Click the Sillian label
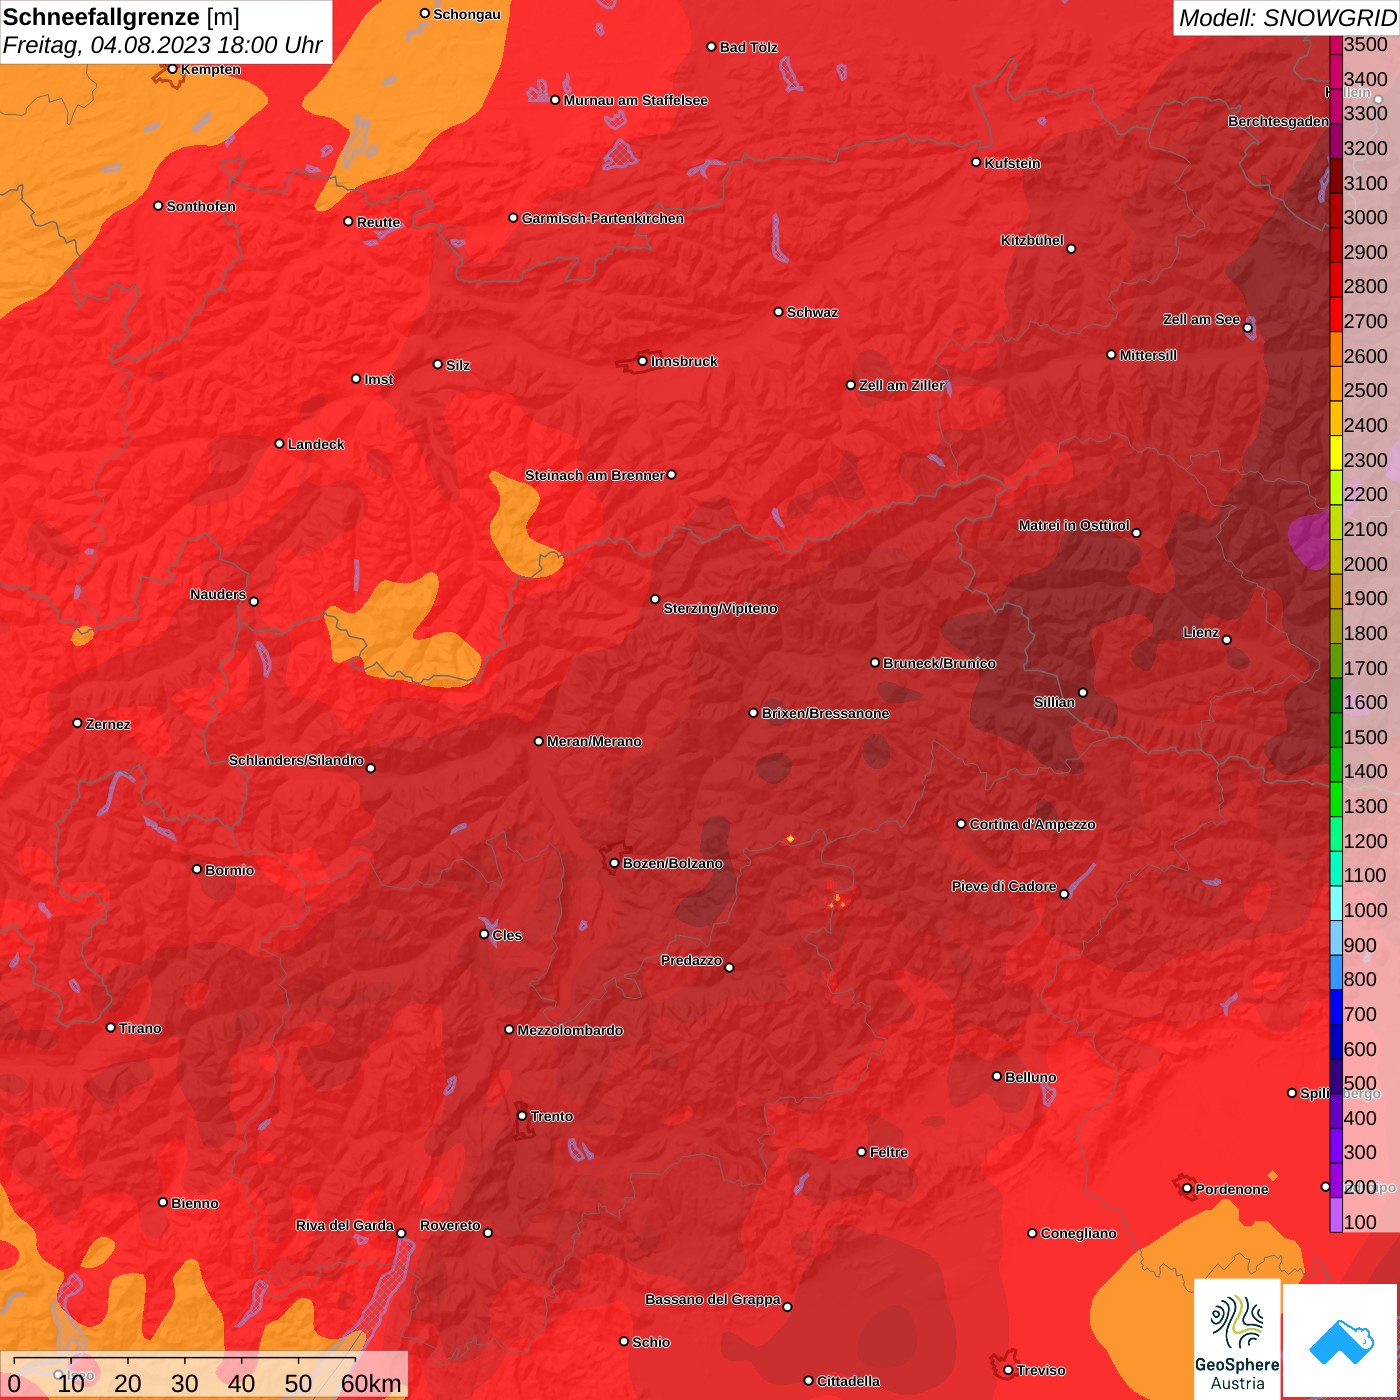 click(1054, 702)
